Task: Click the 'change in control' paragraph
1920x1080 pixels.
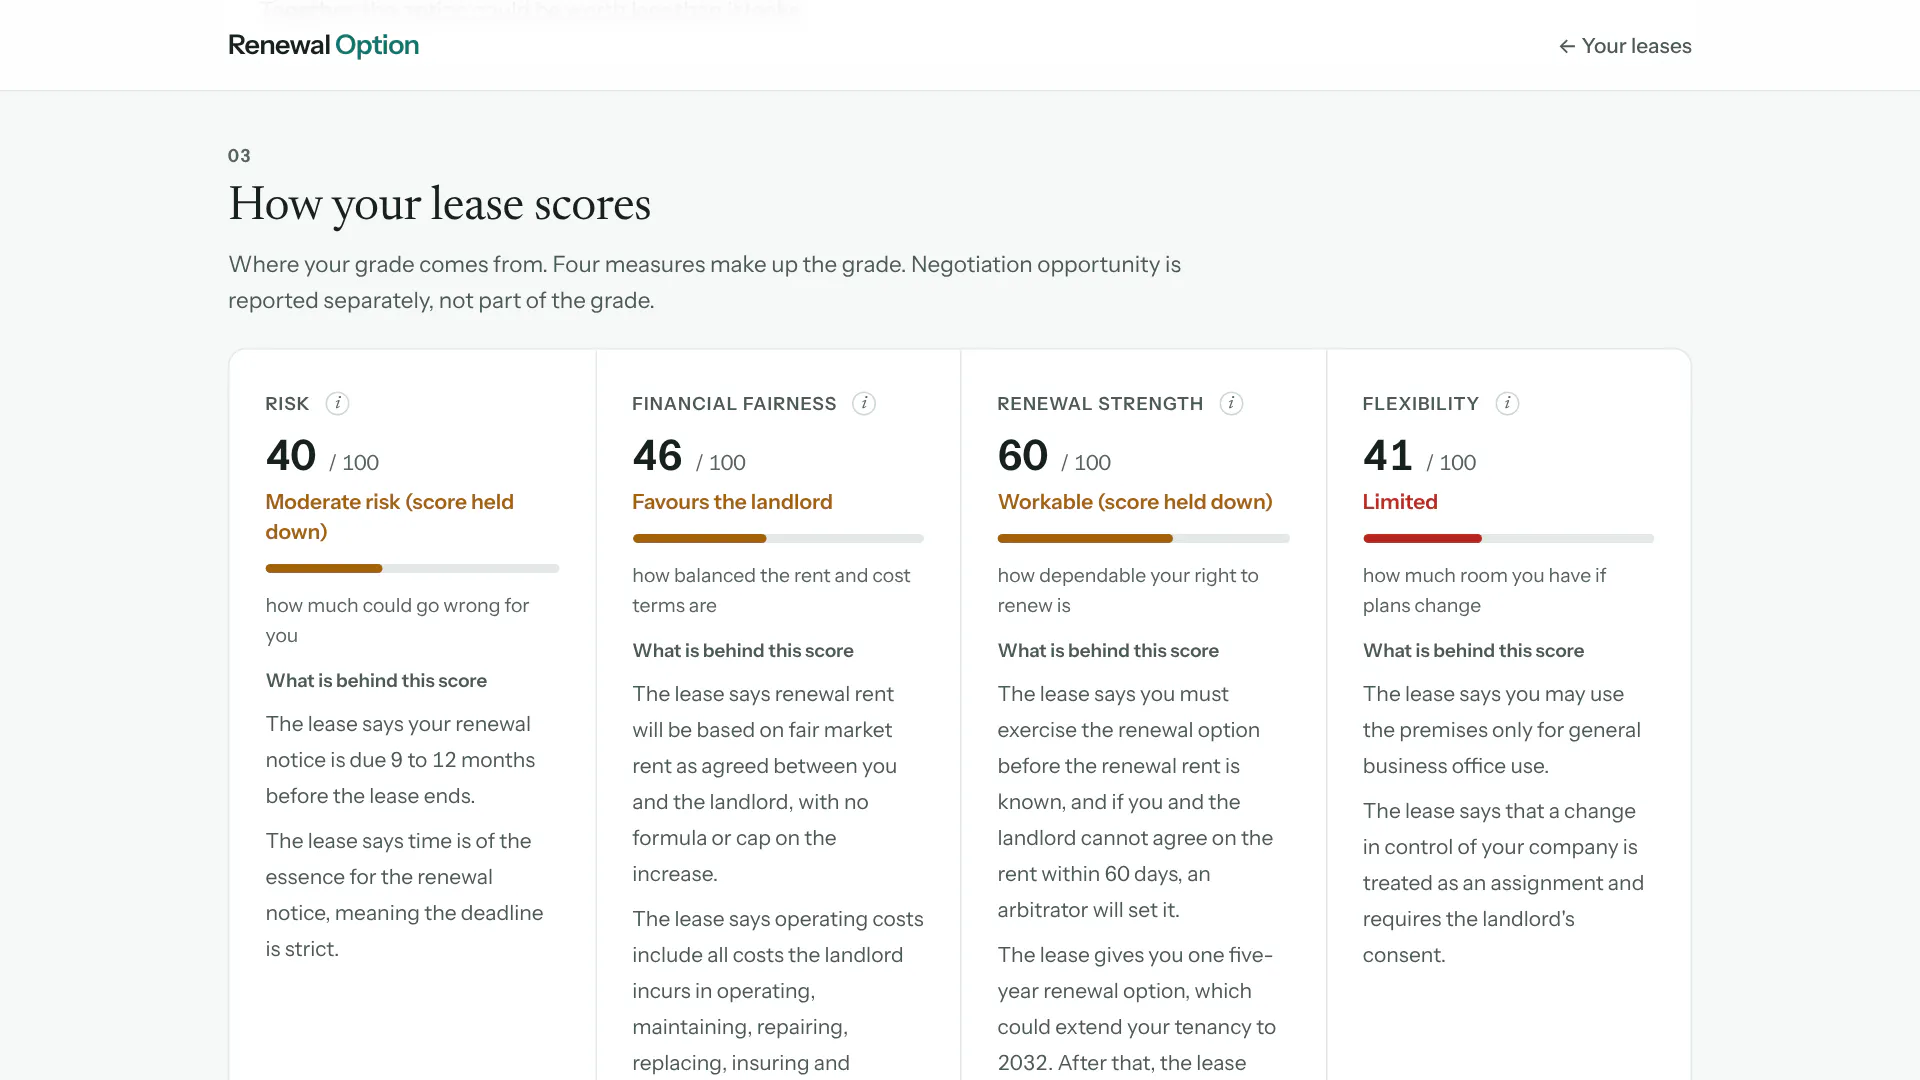Action: tap(1503, 883)
